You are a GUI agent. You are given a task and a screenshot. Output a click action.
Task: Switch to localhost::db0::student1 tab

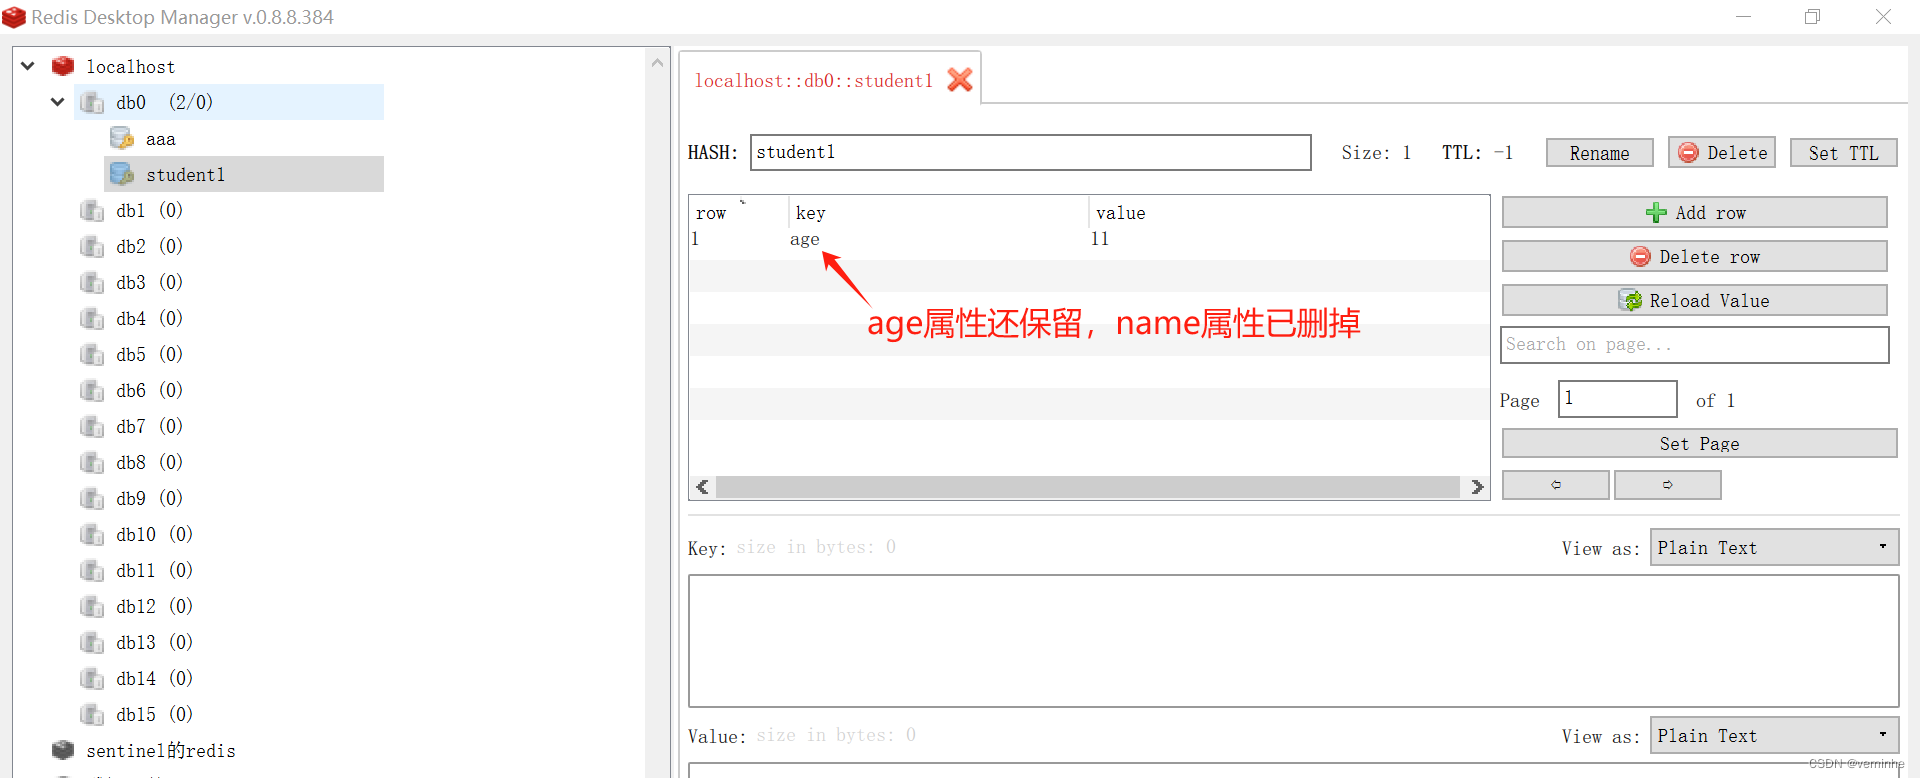(813, 80)
